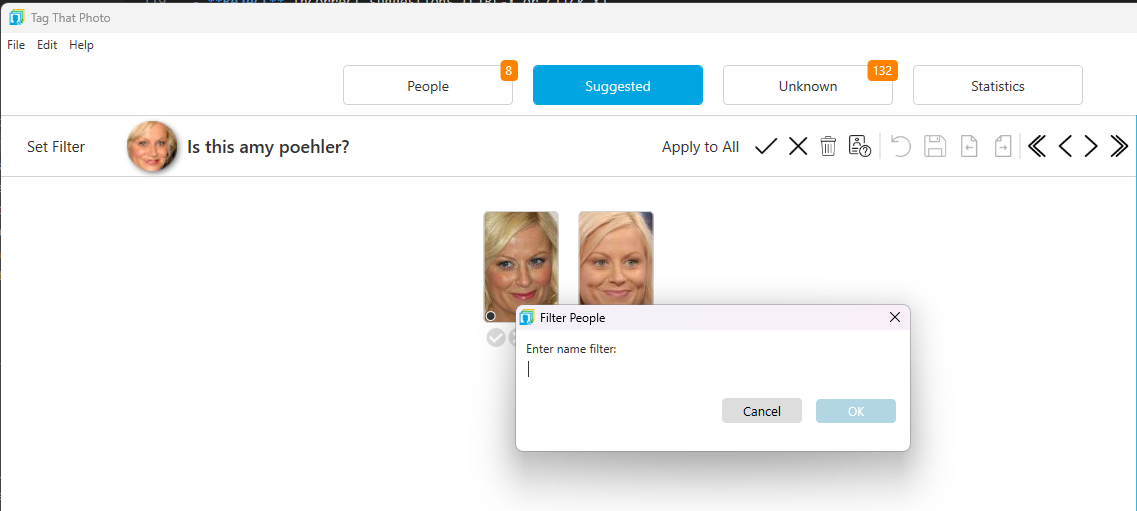The image size is (1137, 511).
Task: Click the Set Filter button
Action: click(56, 146)
